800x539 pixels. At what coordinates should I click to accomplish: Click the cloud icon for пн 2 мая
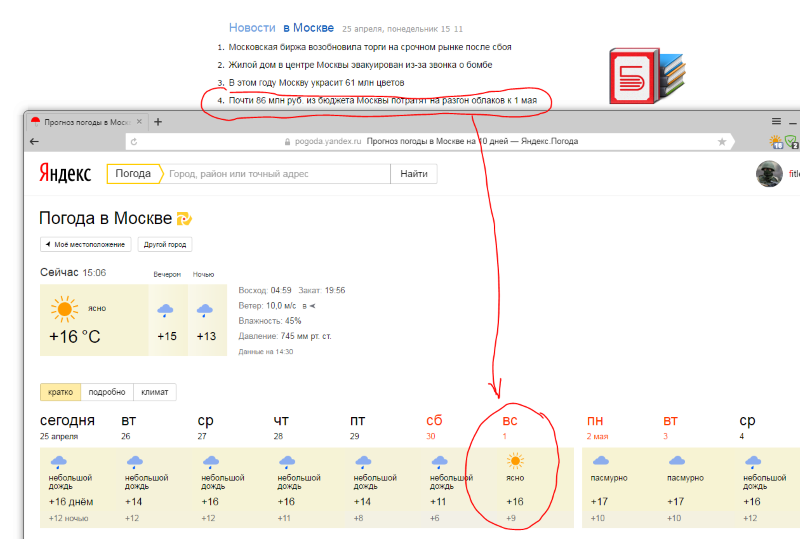601,460
